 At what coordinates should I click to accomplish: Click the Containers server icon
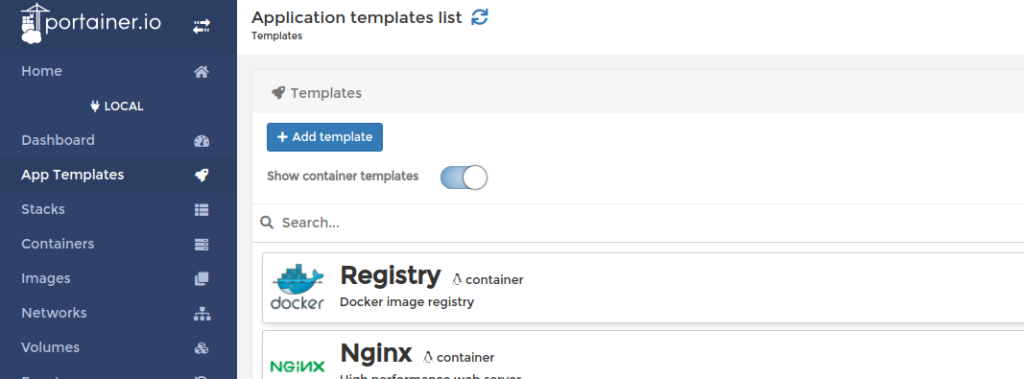point(202,244)
